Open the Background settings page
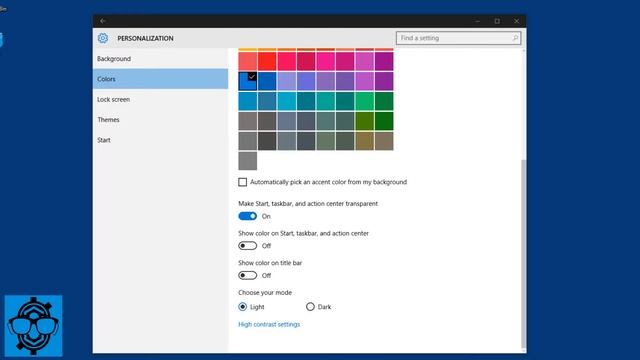The image size is (640, 360). (x=160, y=59)
